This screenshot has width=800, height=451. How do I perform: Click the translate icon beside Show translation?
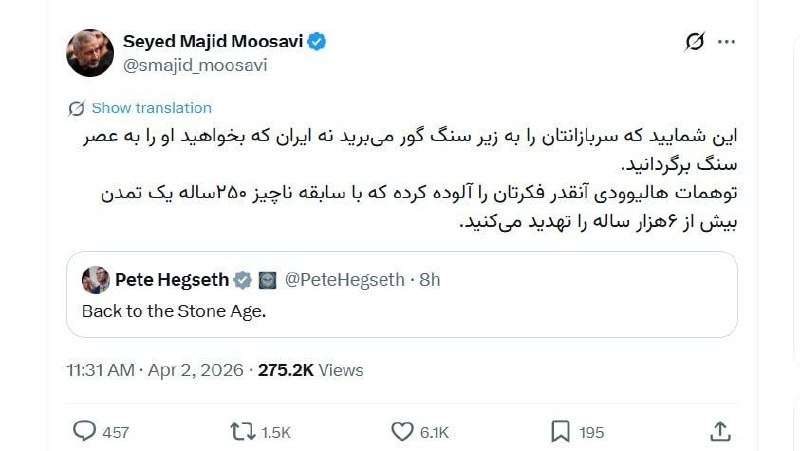(x=76, y=108)
